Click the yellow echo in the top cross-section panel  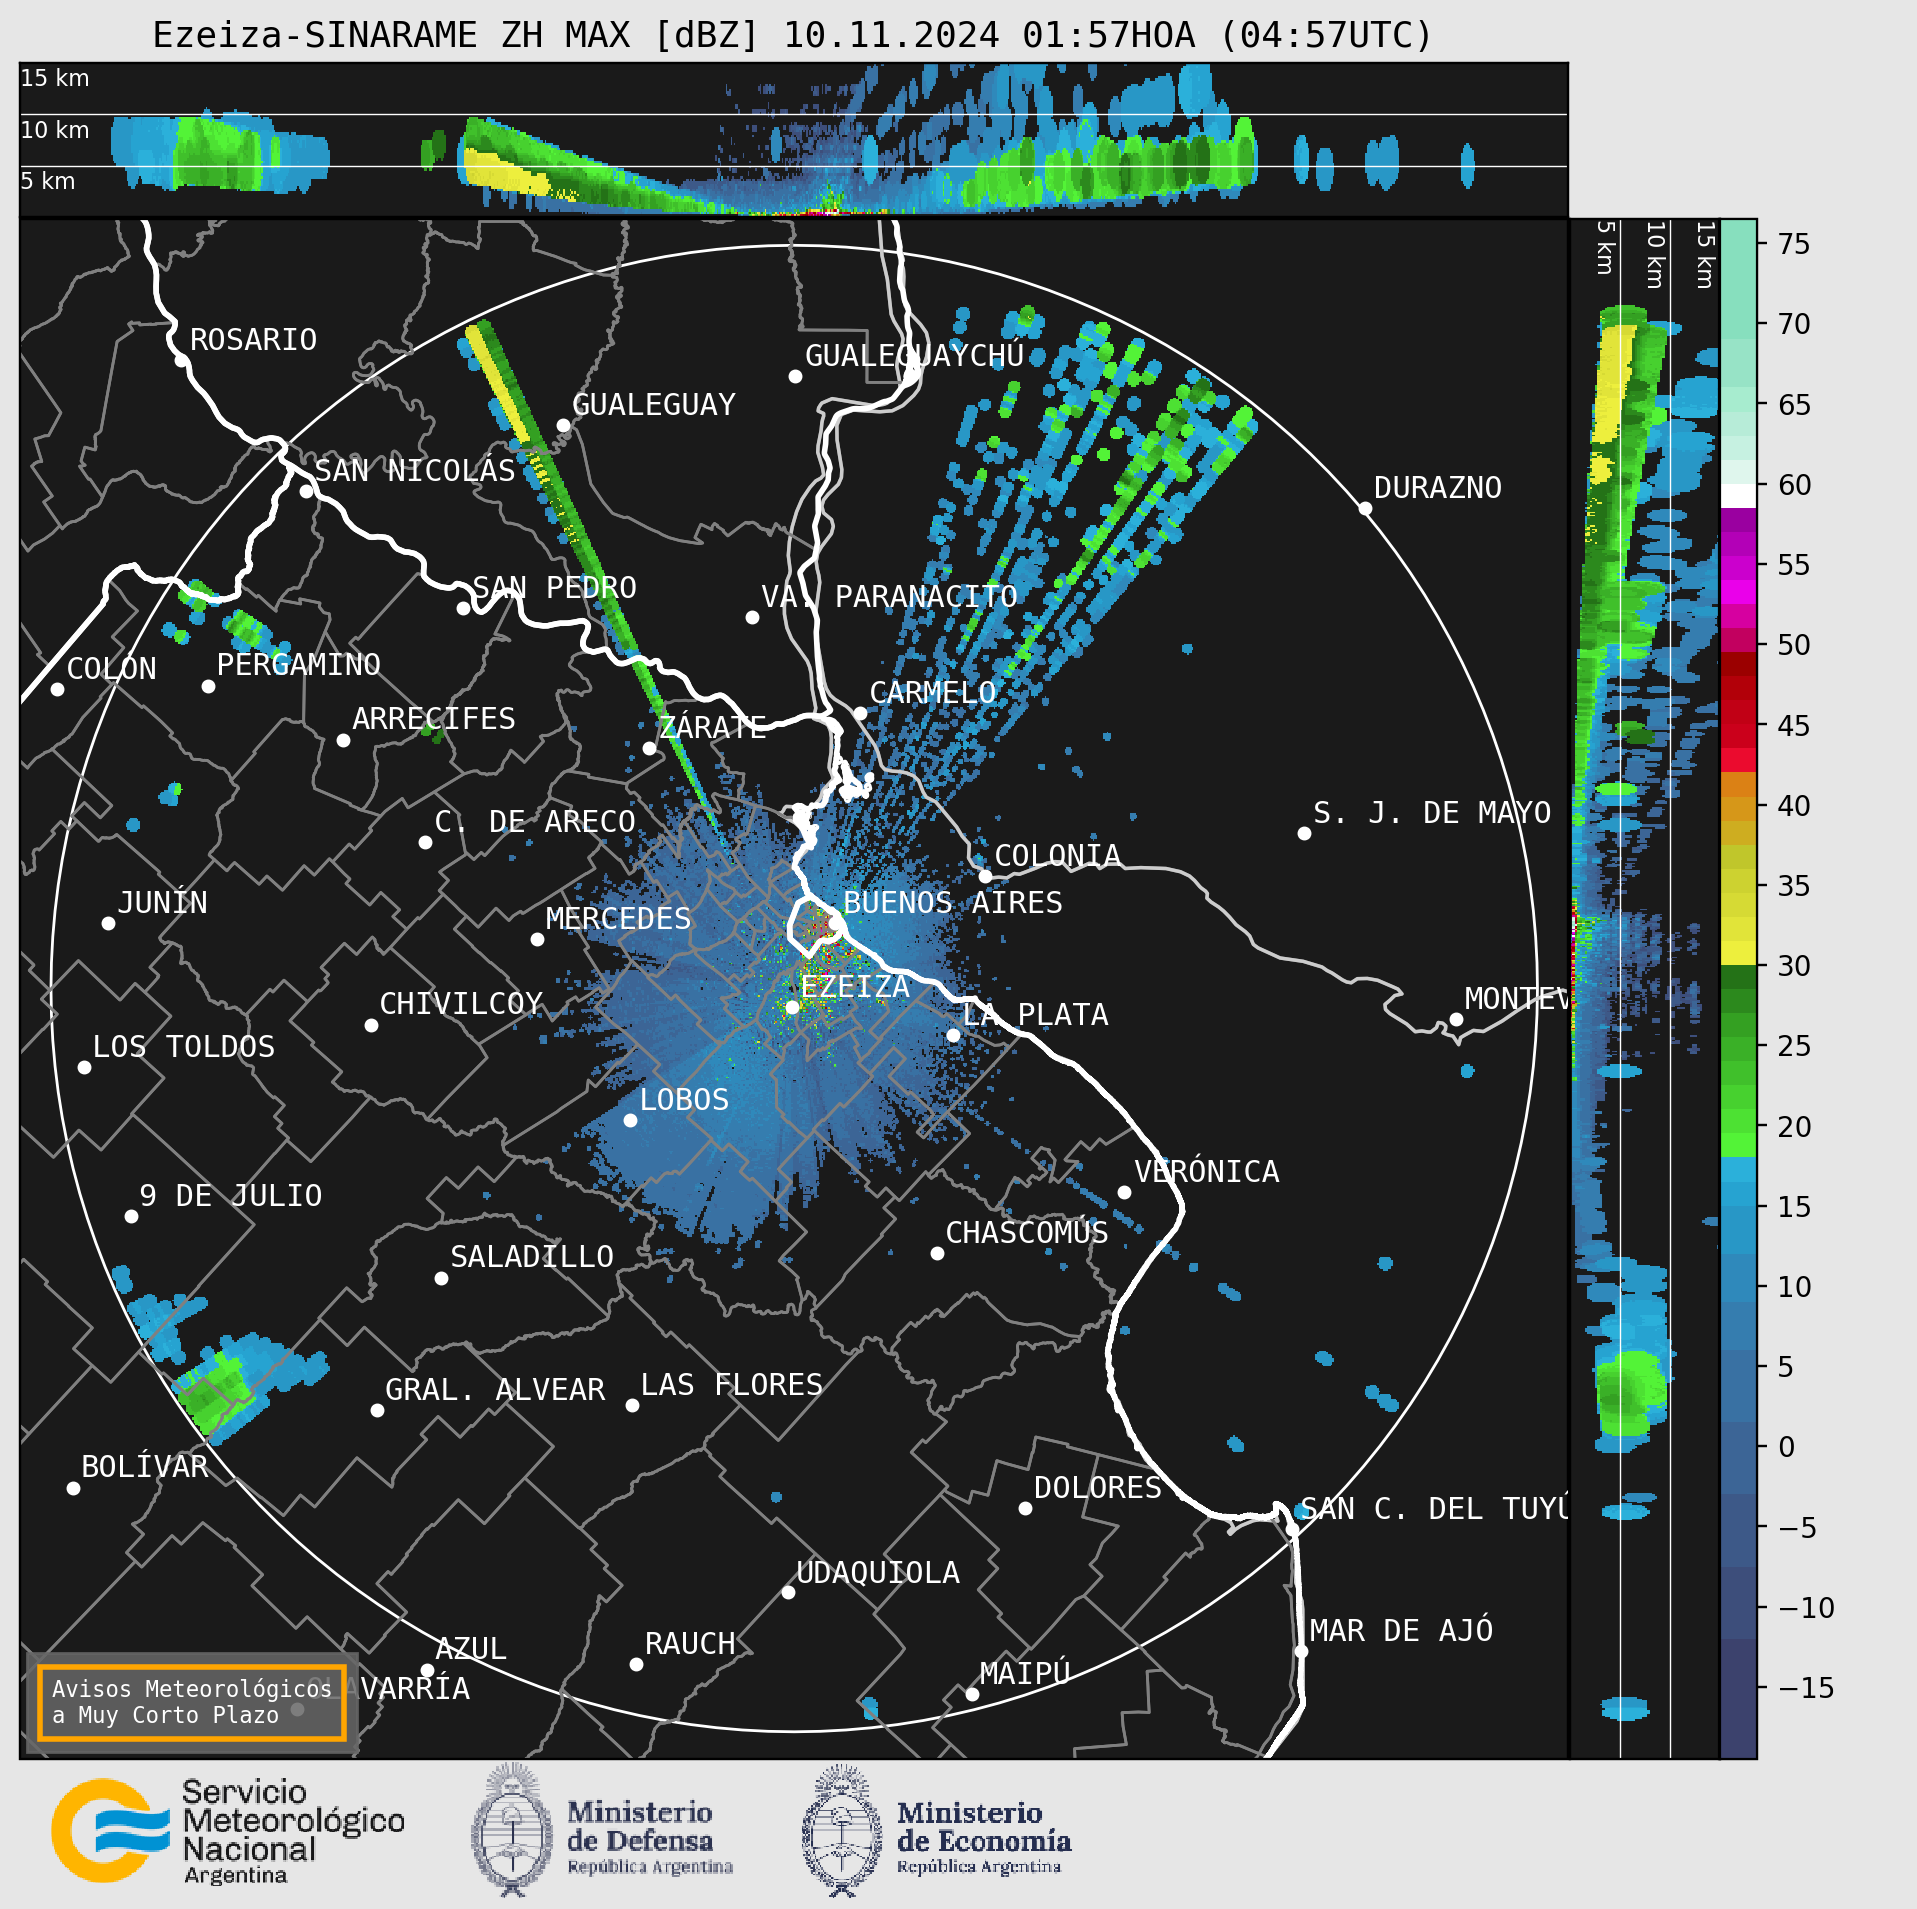pyautogui.click(x=506, y=173)
